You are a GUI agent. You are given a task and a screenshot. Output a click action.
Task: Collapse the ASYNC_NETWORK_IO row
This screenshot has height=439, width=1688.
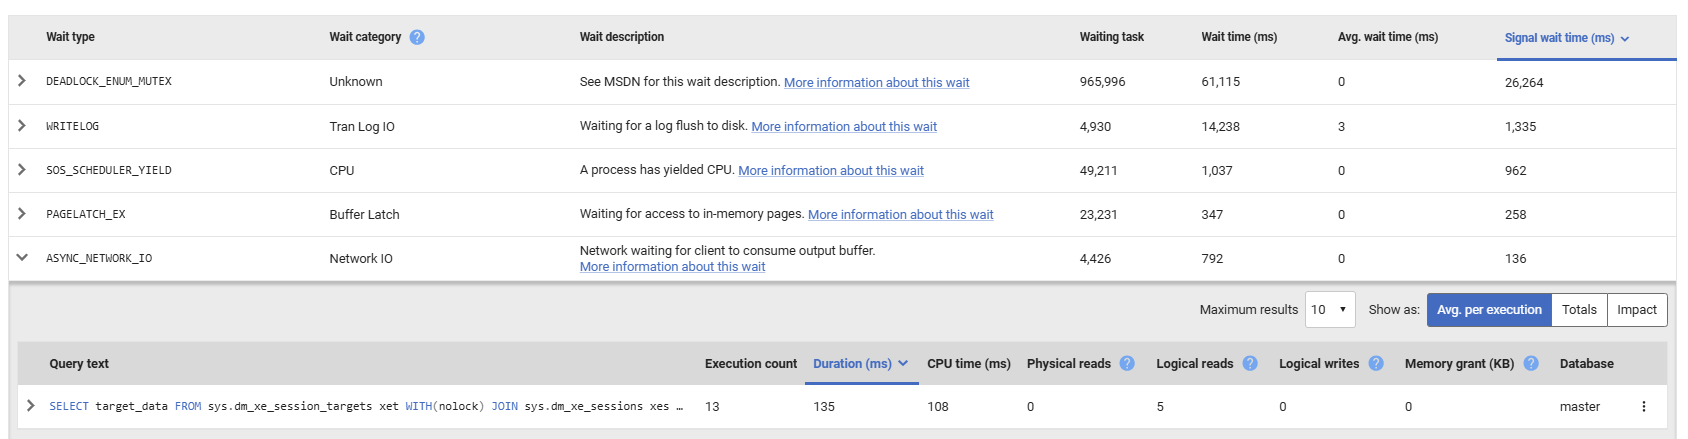point(22,258)
